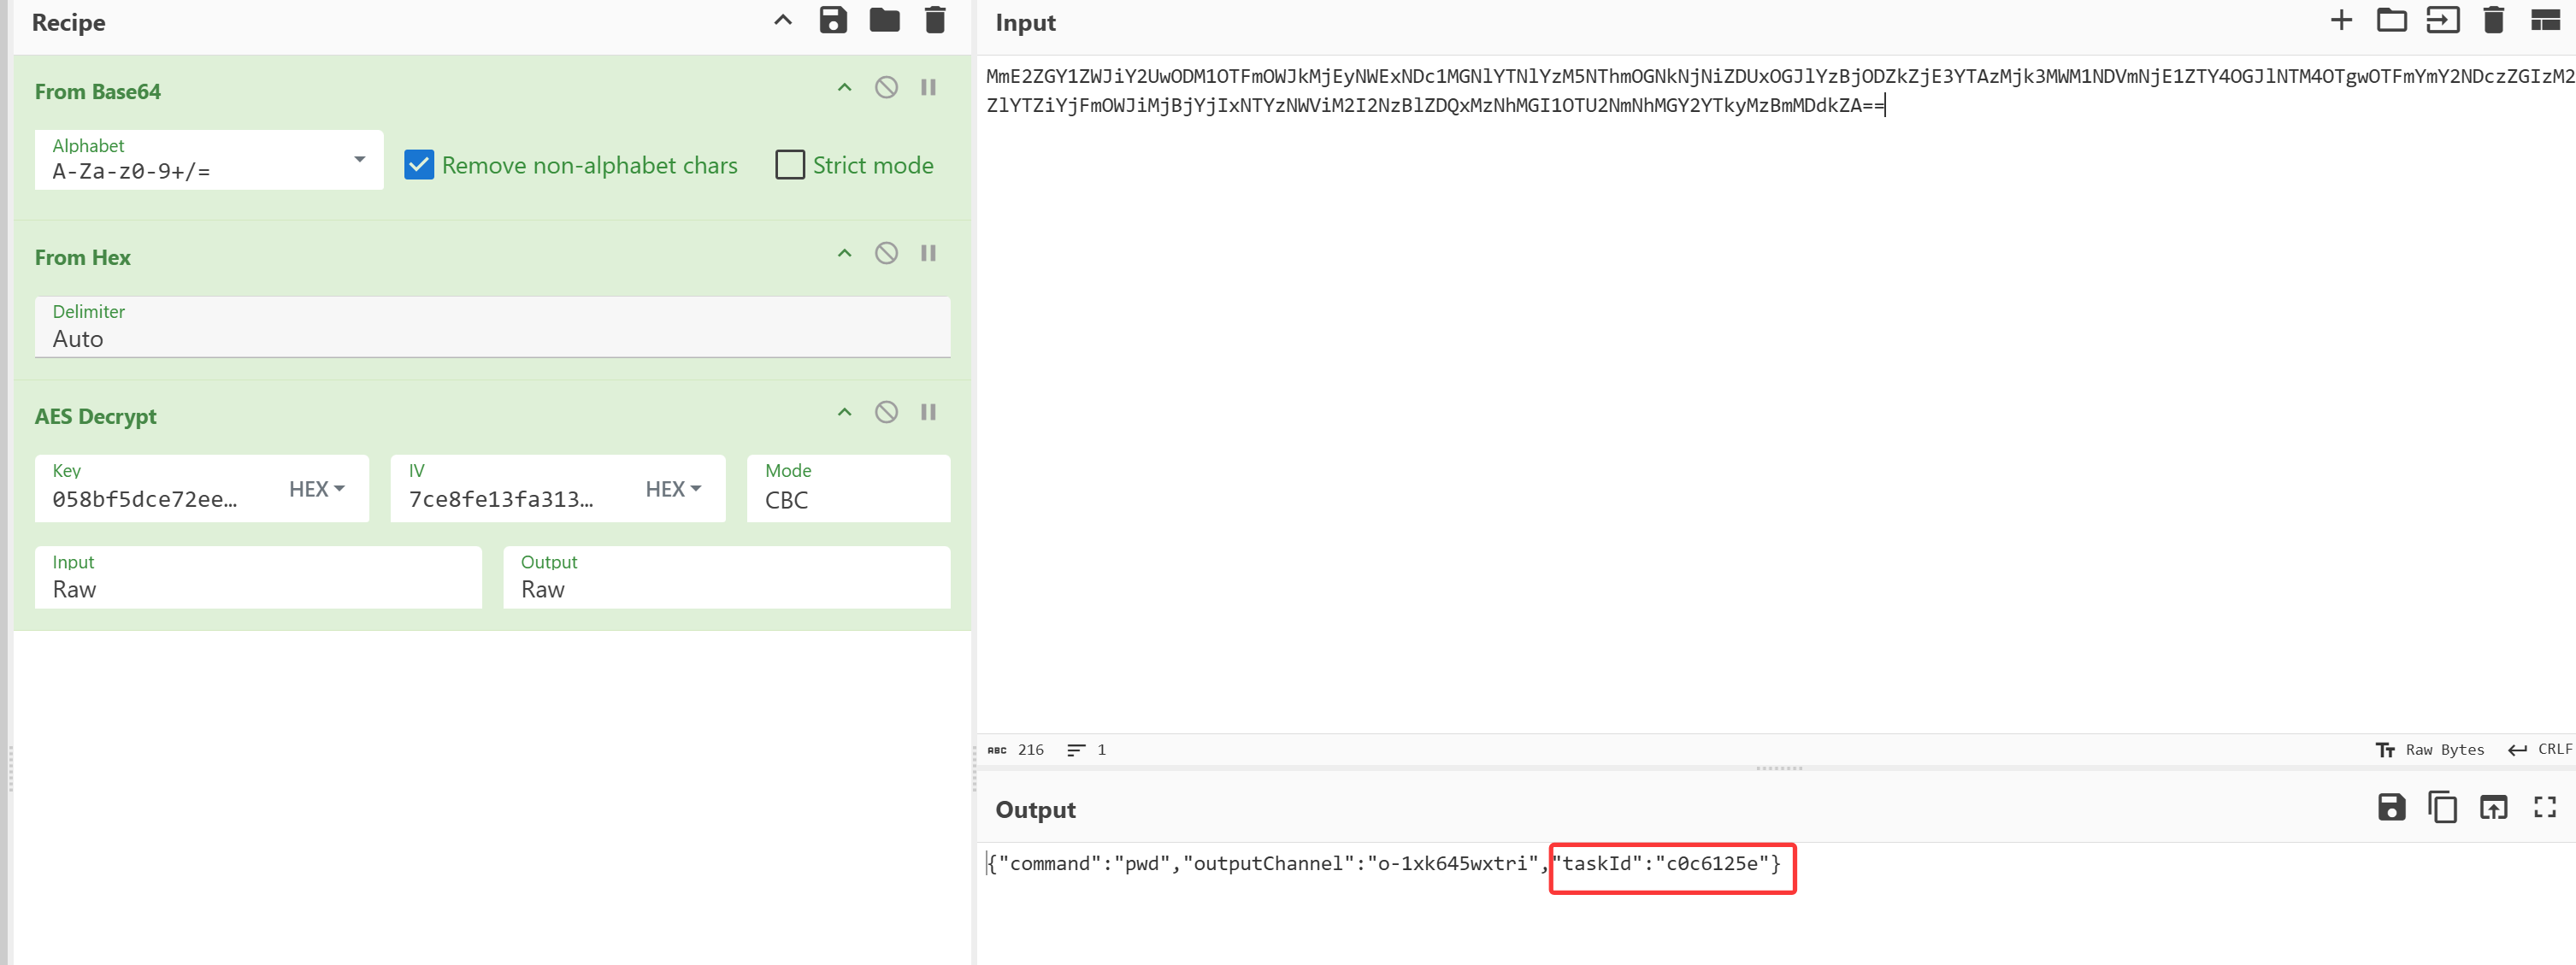Maximise the output pane
This screenshot has width=2576, height=965.
pyautogui.click(x=2544, y=807)
